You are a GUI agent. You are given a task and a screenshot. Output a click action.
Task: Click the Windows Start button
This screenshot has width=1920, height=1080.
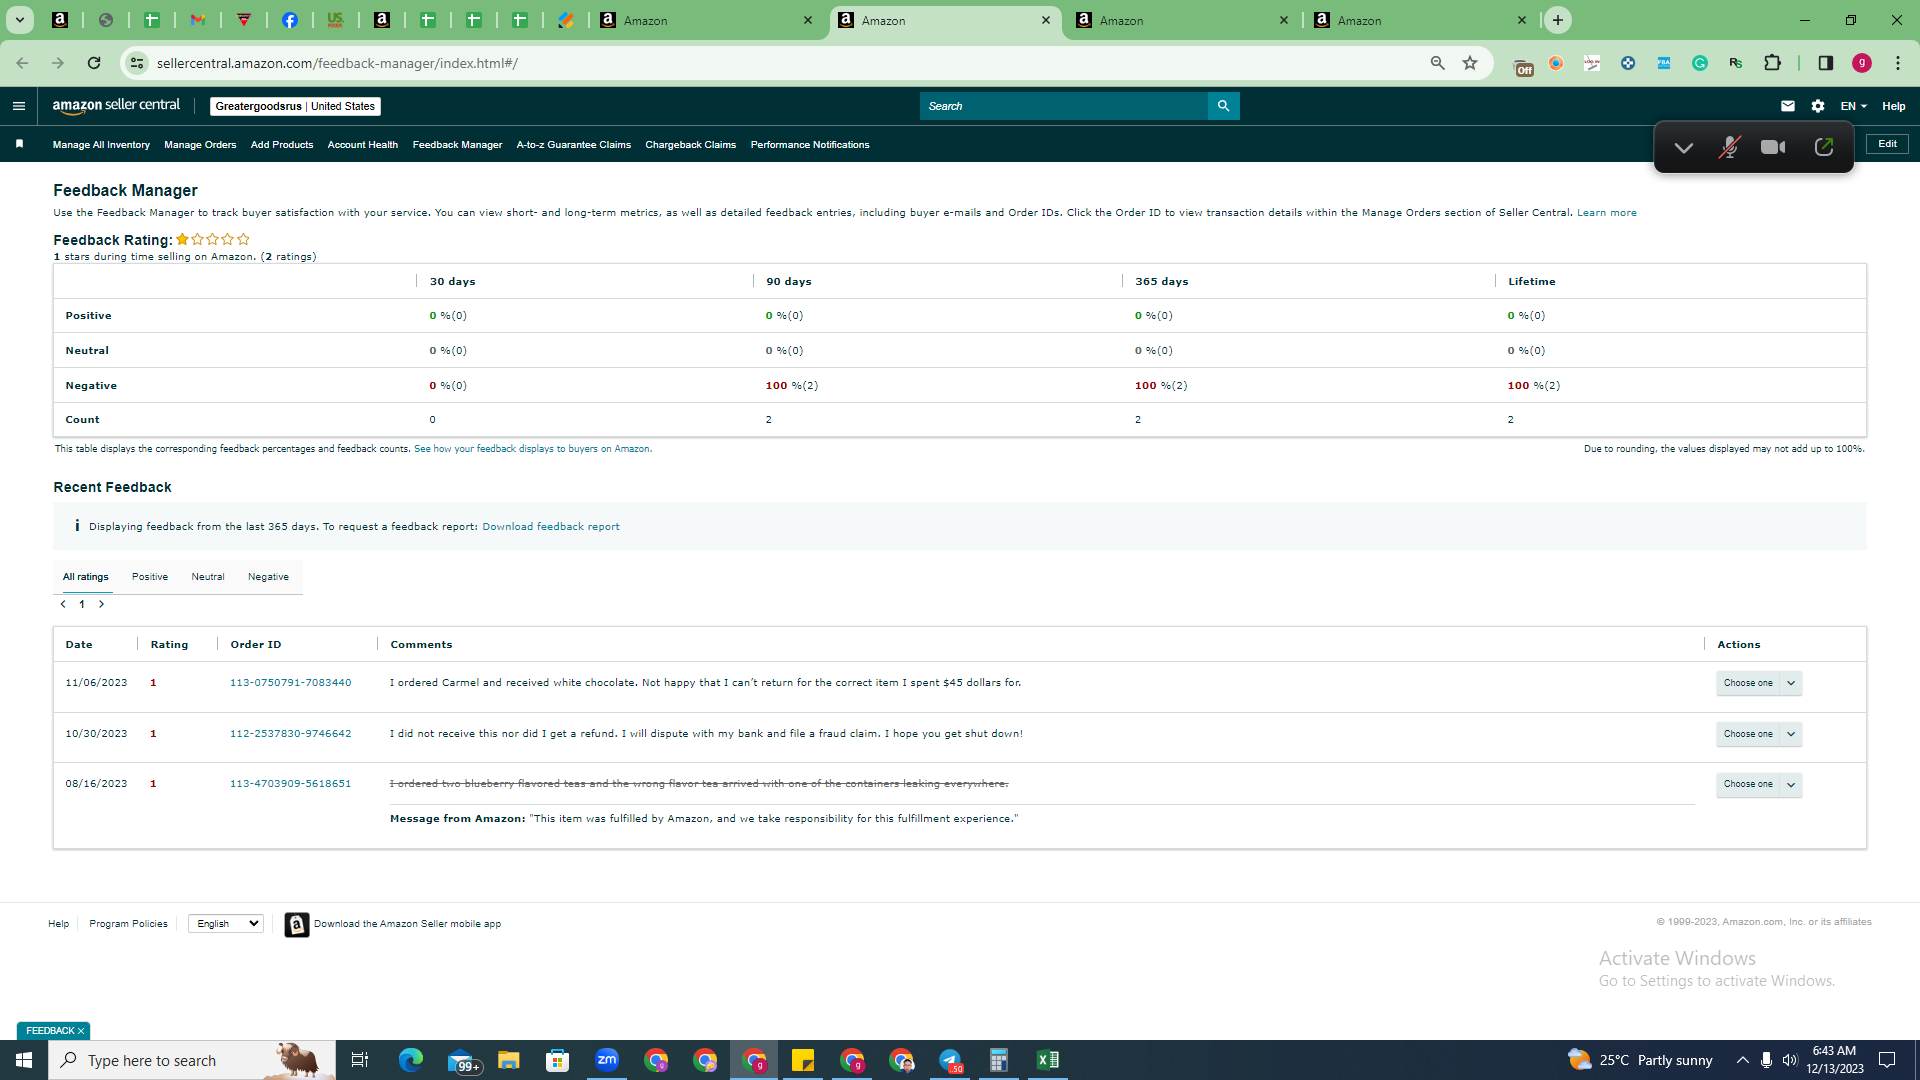[x=24, y=1060]
